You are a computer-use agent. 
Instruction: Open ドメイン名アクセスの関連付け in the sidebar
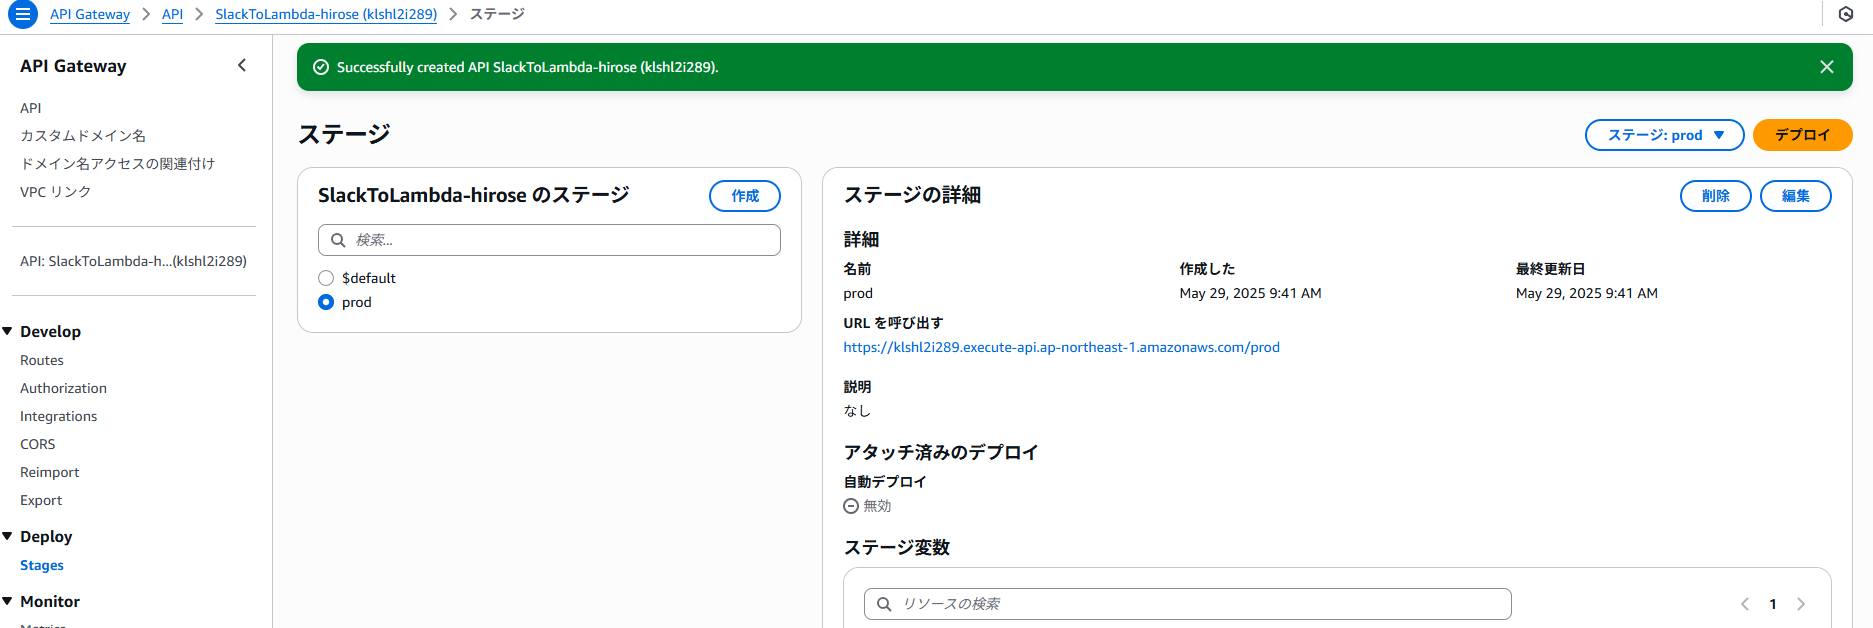[x=118, y=164]
